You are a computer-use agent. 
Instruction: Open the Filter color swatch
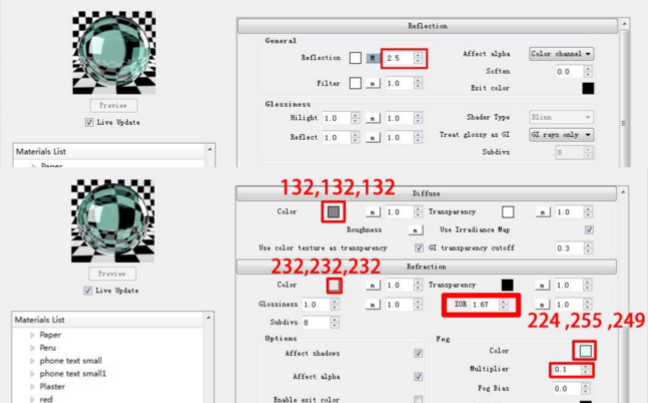(355, 83)
